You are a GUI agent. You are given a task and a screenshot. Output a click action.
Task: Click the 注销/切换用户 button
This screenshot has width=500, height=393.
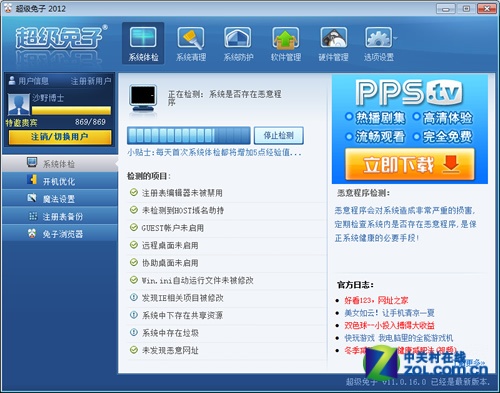click(x=60, y=137)
